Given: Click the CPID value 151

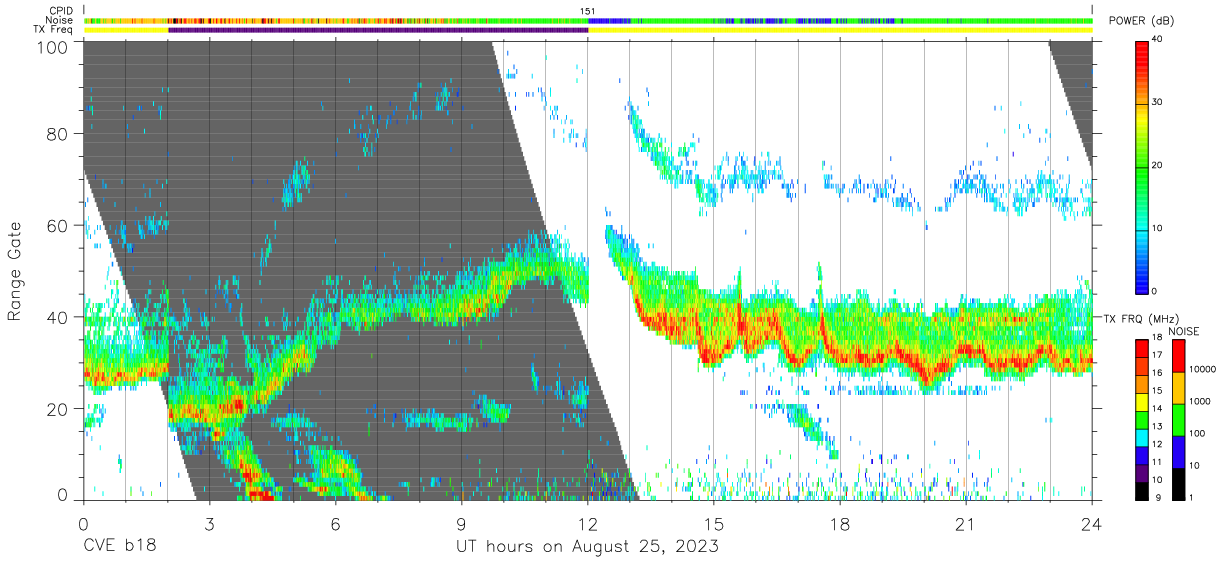Looking at the screenshot, I should (x=588, y=11).
